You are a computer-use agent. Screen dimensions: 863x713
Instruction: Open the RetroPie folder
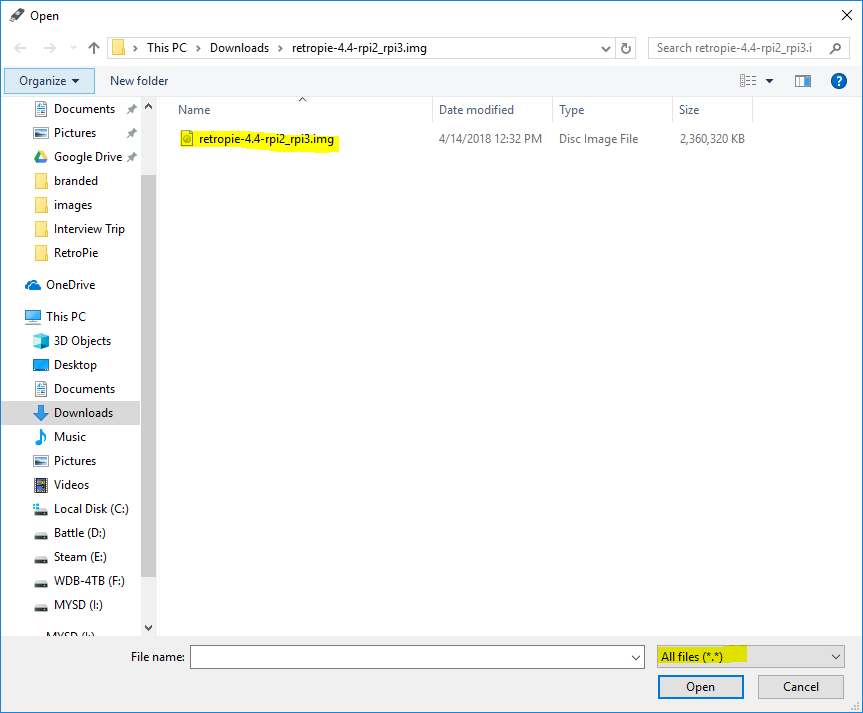coord(76,253)
